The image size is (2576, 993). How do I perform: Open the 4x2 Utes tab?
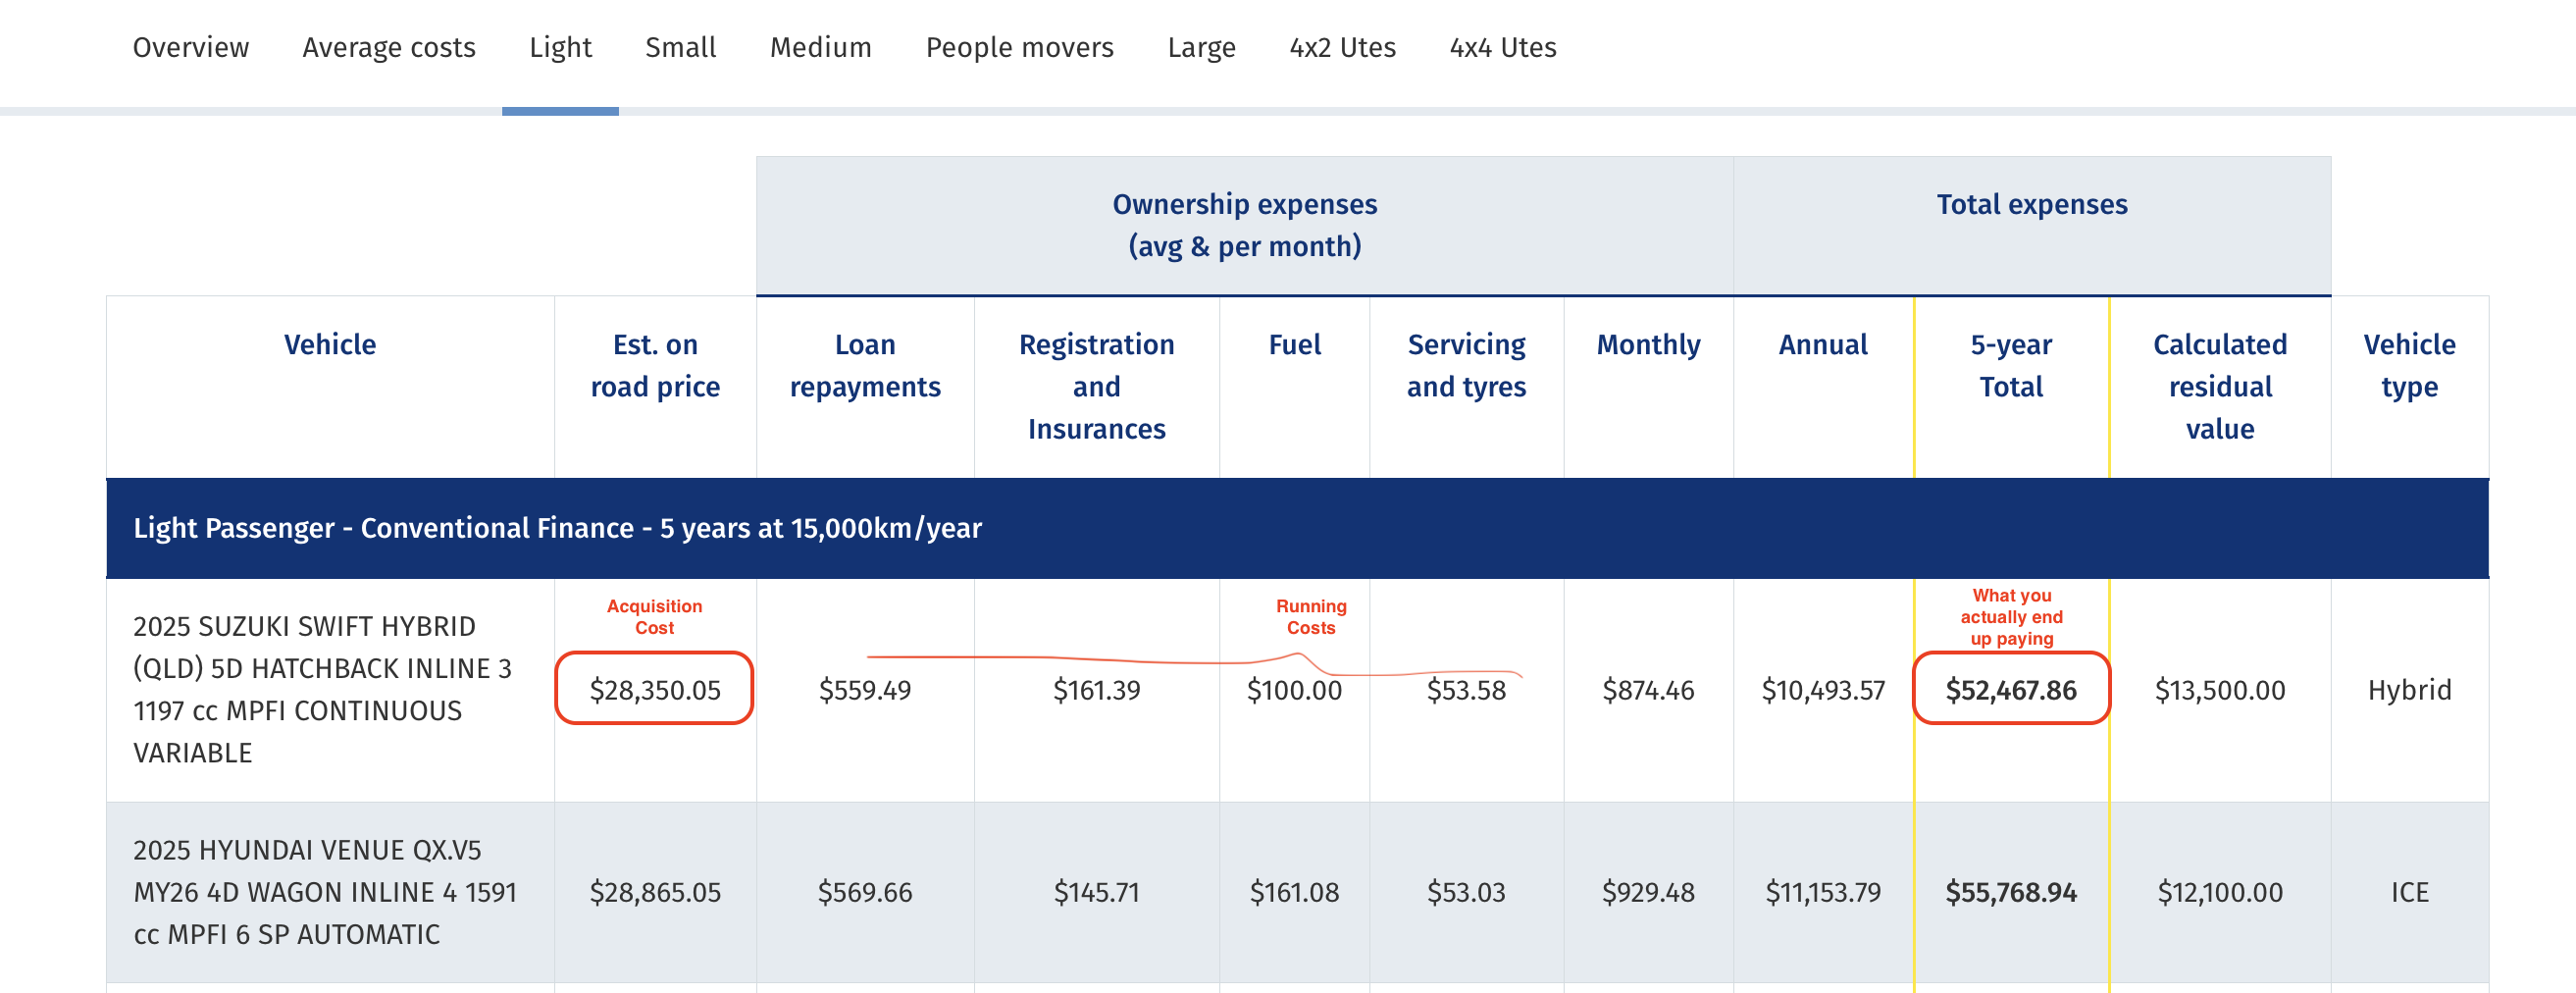(x=1342, y=47)
